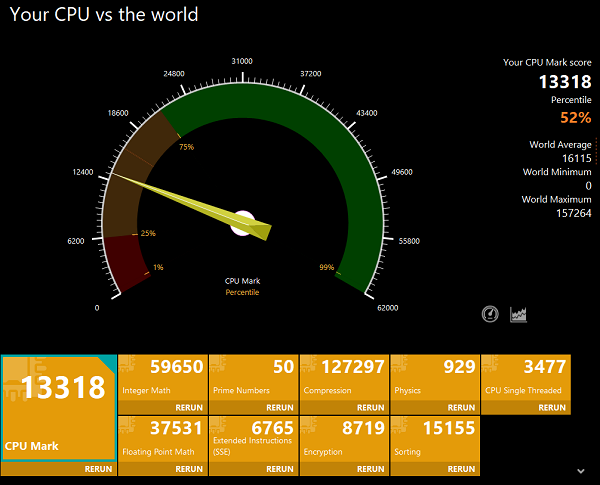The image size is (600, 485).
Task: Open the Compression 127297 tile
Action: click(344, 378)
